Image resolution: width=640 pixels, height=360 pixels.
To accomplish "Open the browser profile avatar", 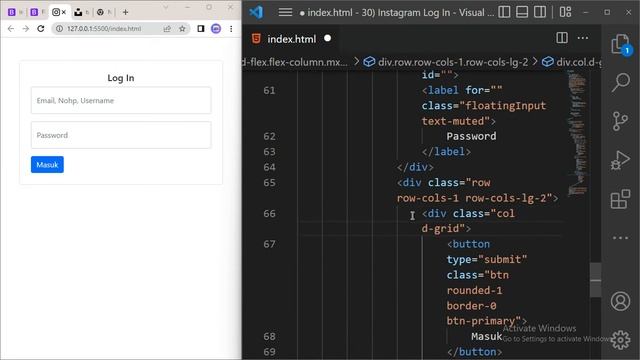I will [x=216, y=29].
